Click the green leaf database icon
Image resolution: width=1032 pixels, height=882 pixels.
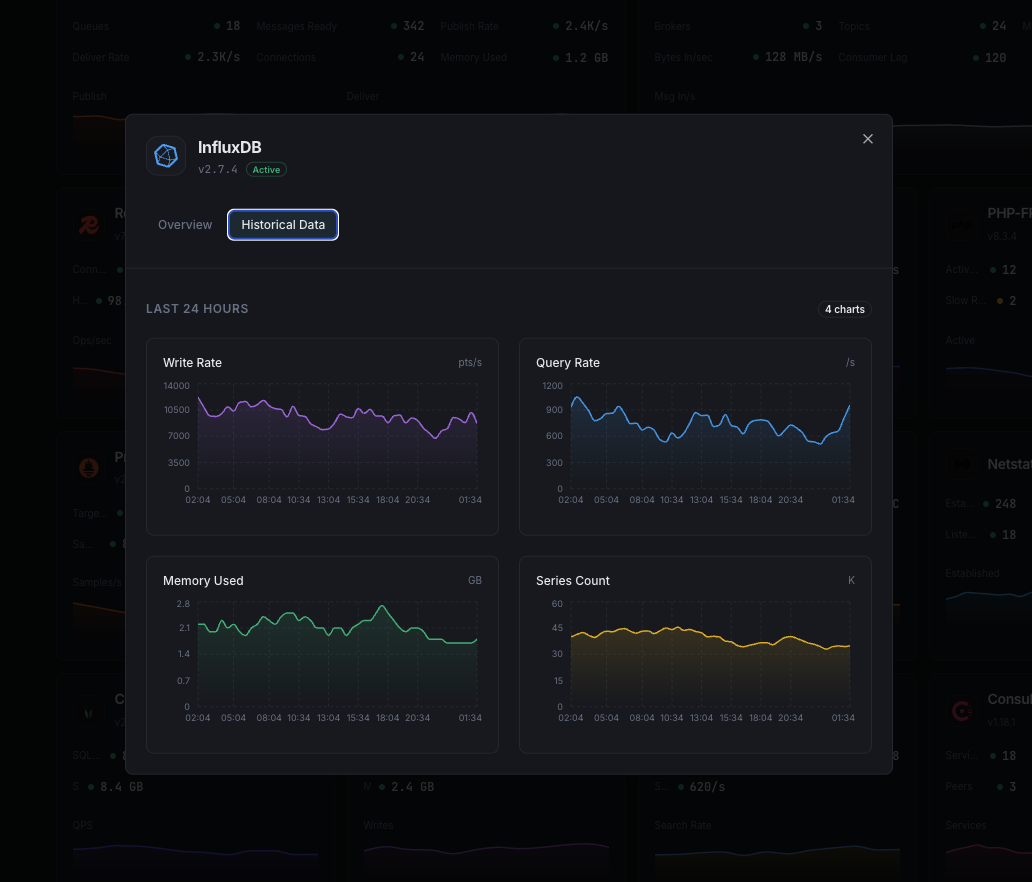[x=88, y=711]
